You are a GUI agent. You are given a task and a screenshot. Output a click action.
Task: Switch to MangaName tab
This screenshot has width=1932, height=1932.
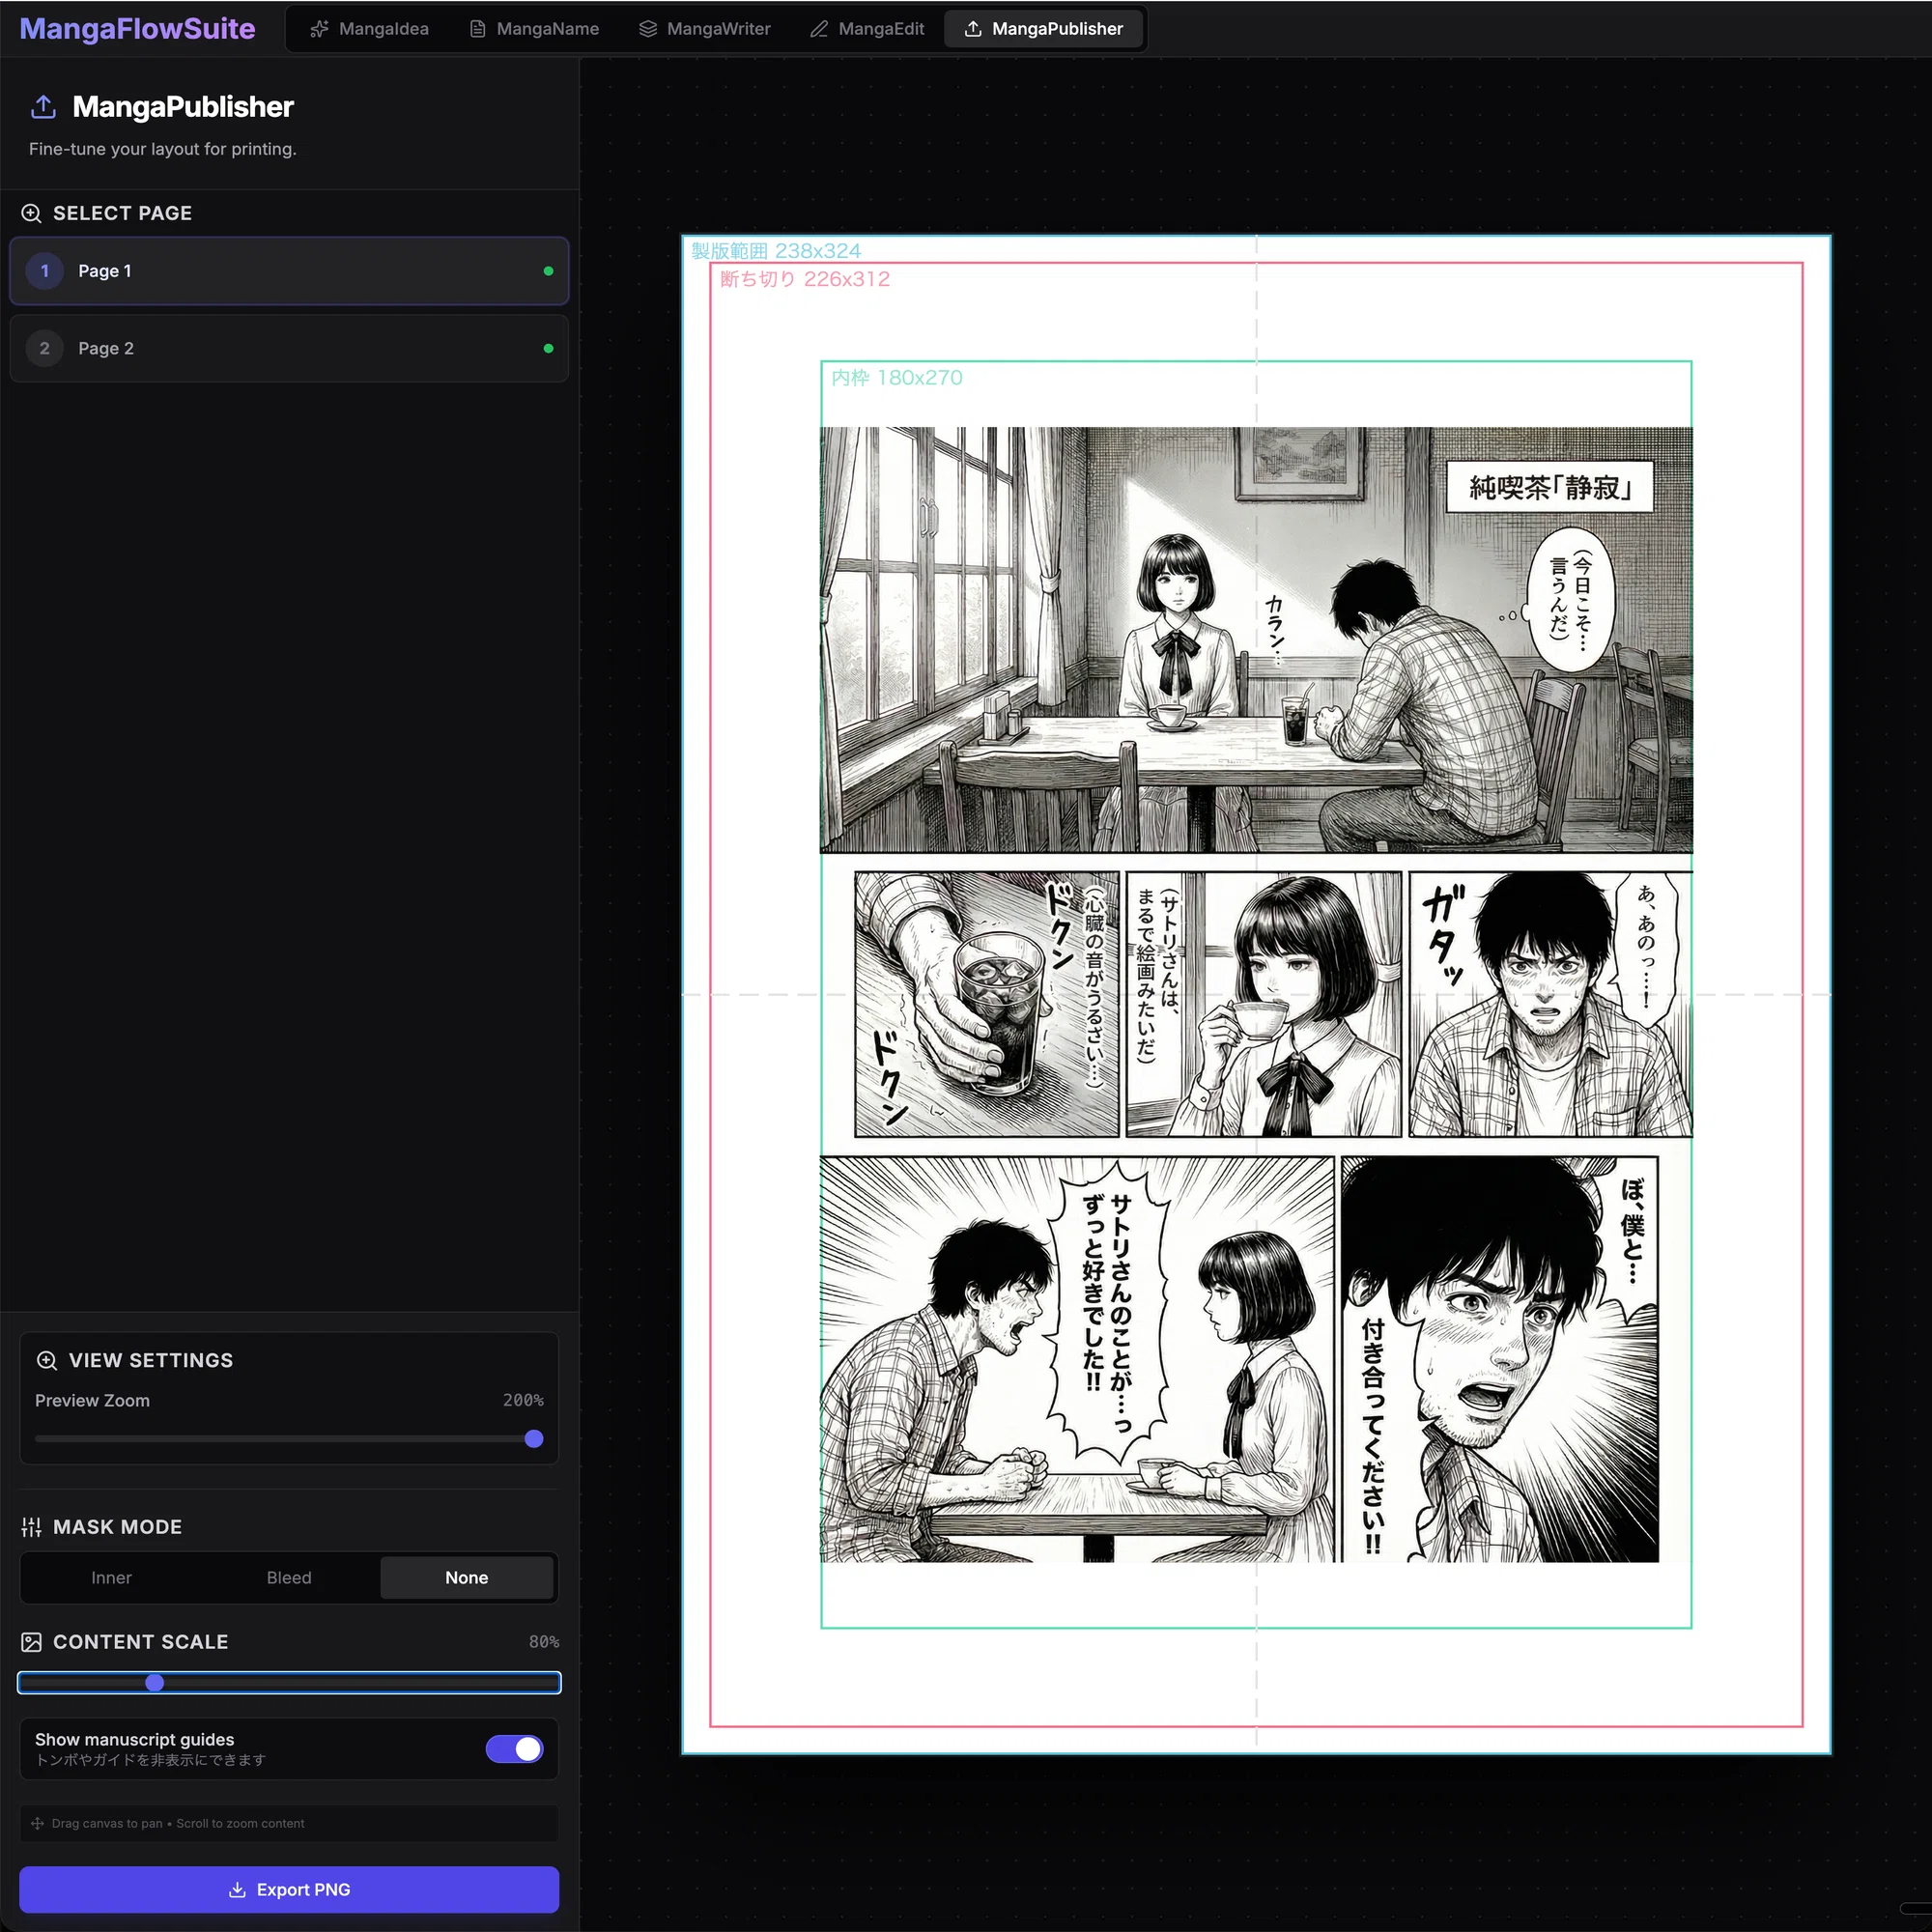coord(534,29)
